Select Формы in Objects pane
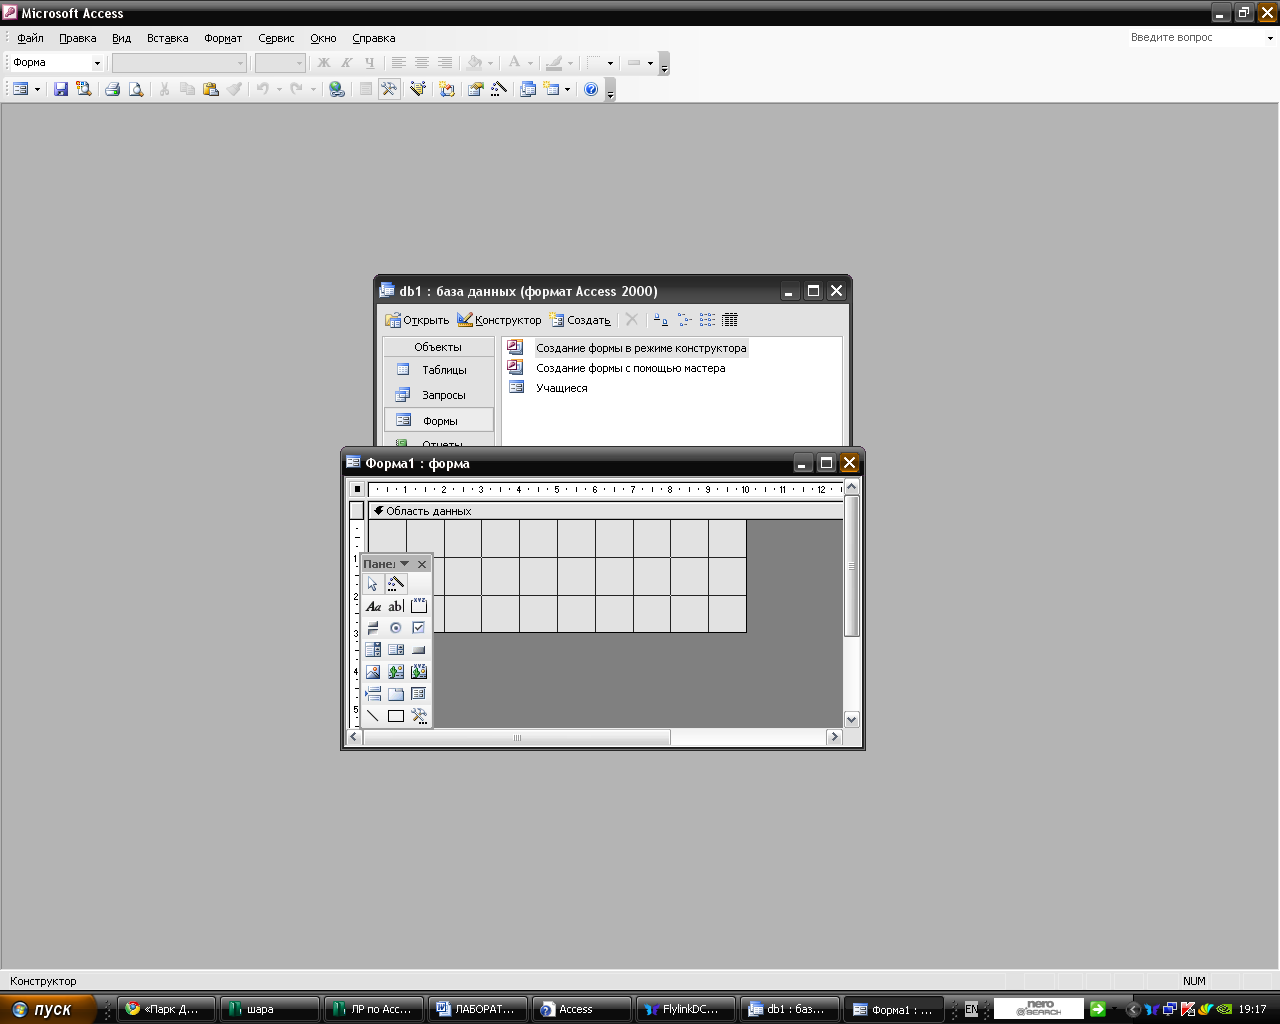Screen dimensions: 1280x1024 tap(438, 420)
